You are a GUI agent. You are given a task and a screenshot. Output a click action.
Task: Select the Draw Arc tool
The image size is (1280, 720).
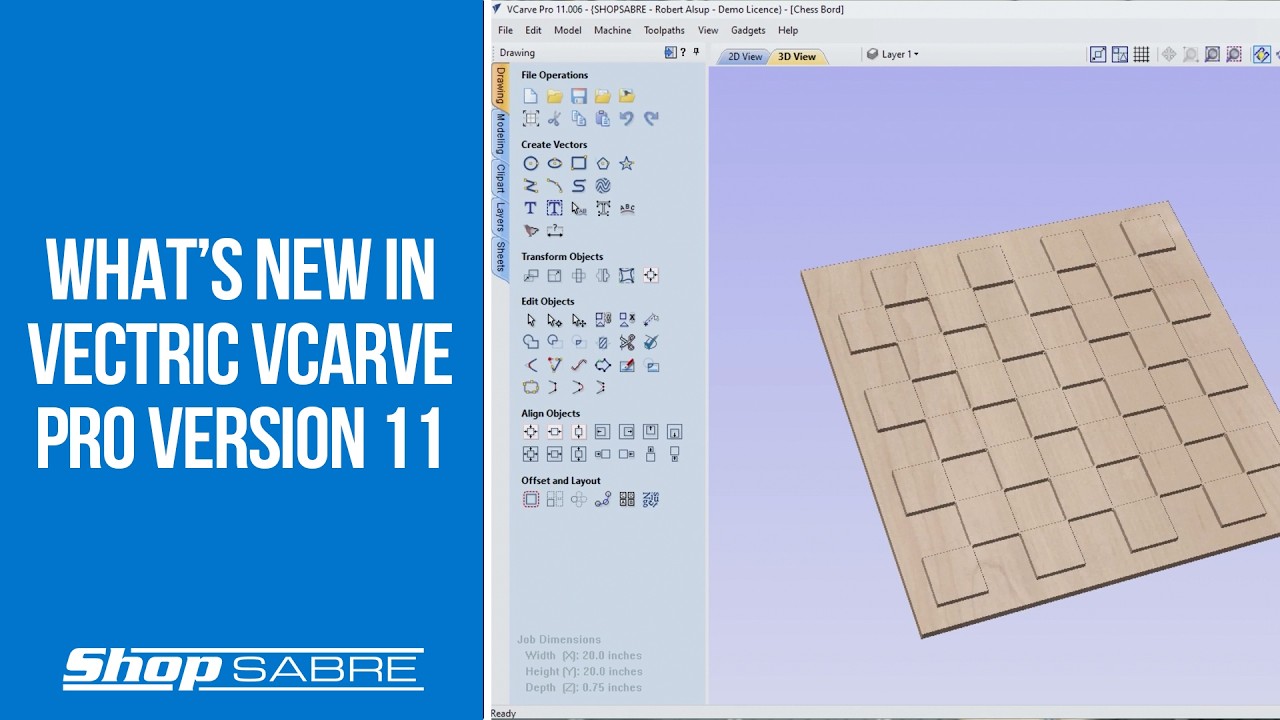point(554,186)
